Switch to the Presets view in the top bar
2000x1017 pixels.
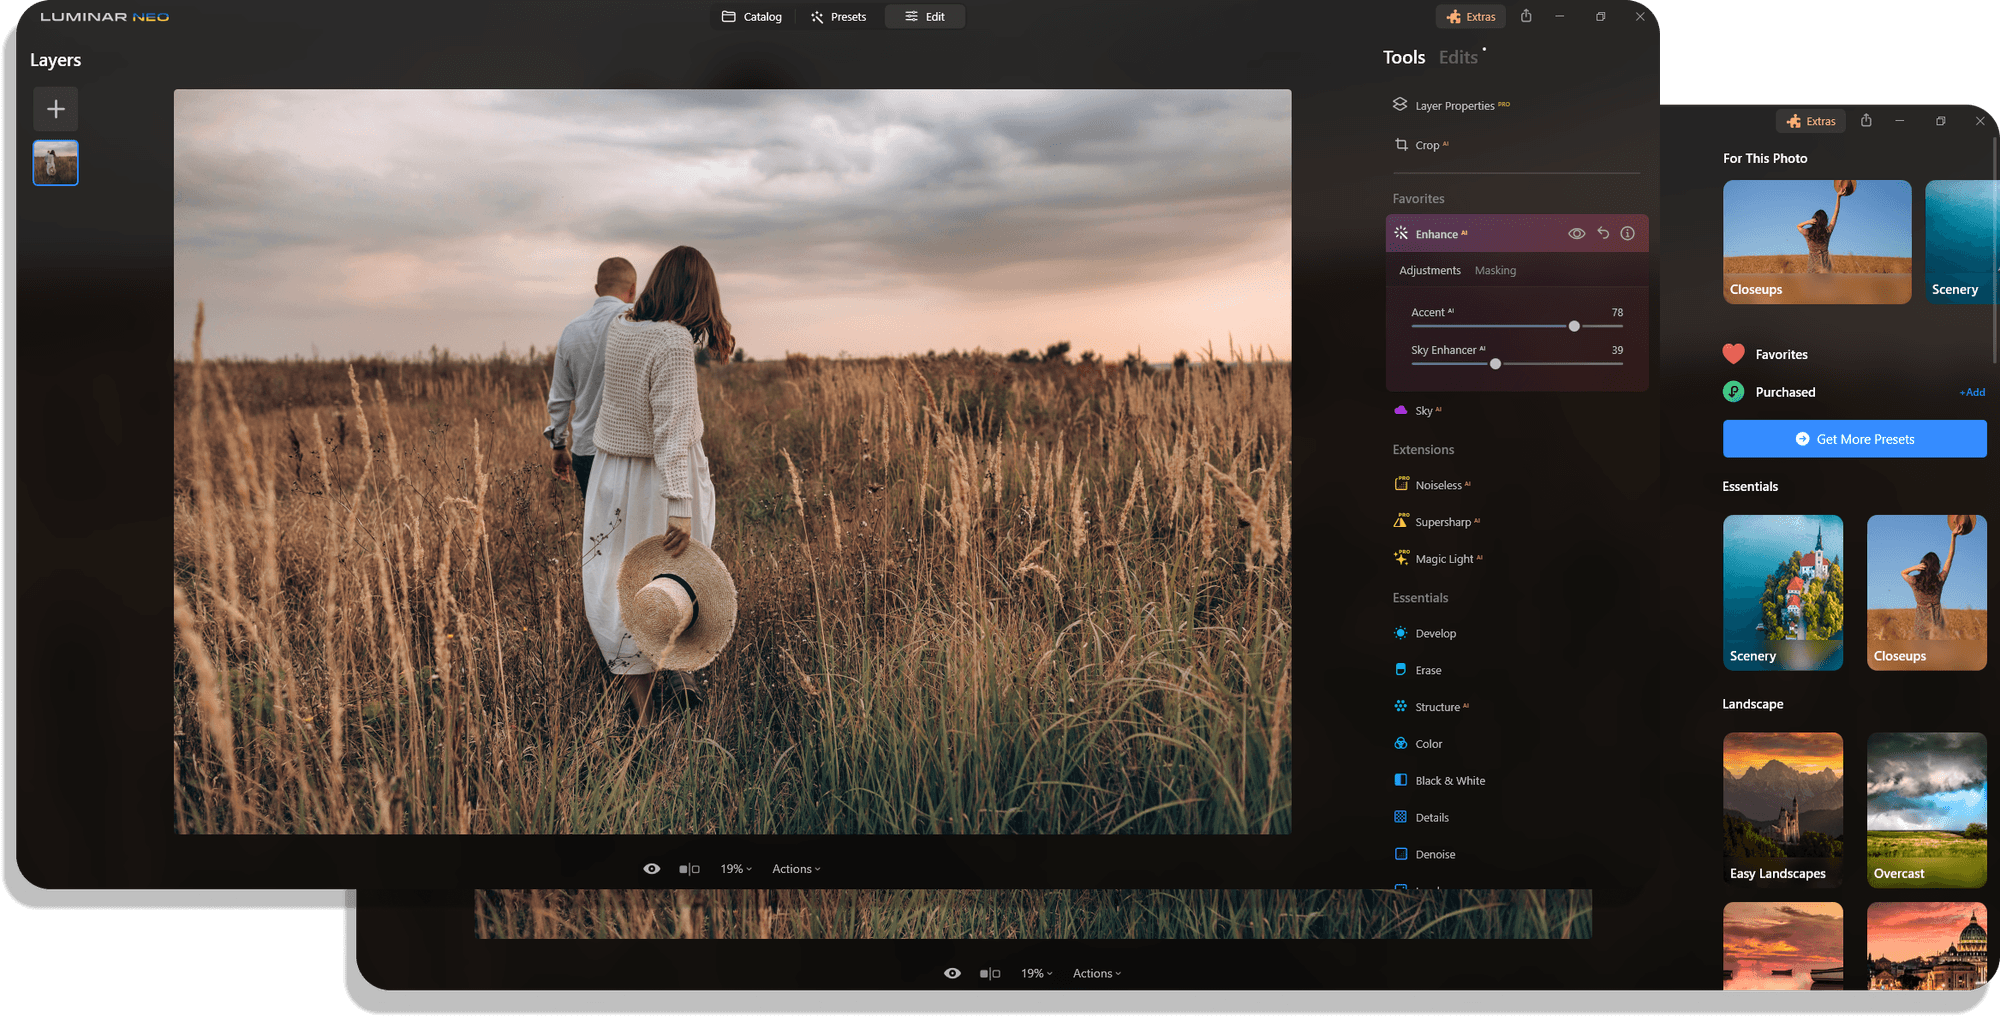tap(839, 16)
